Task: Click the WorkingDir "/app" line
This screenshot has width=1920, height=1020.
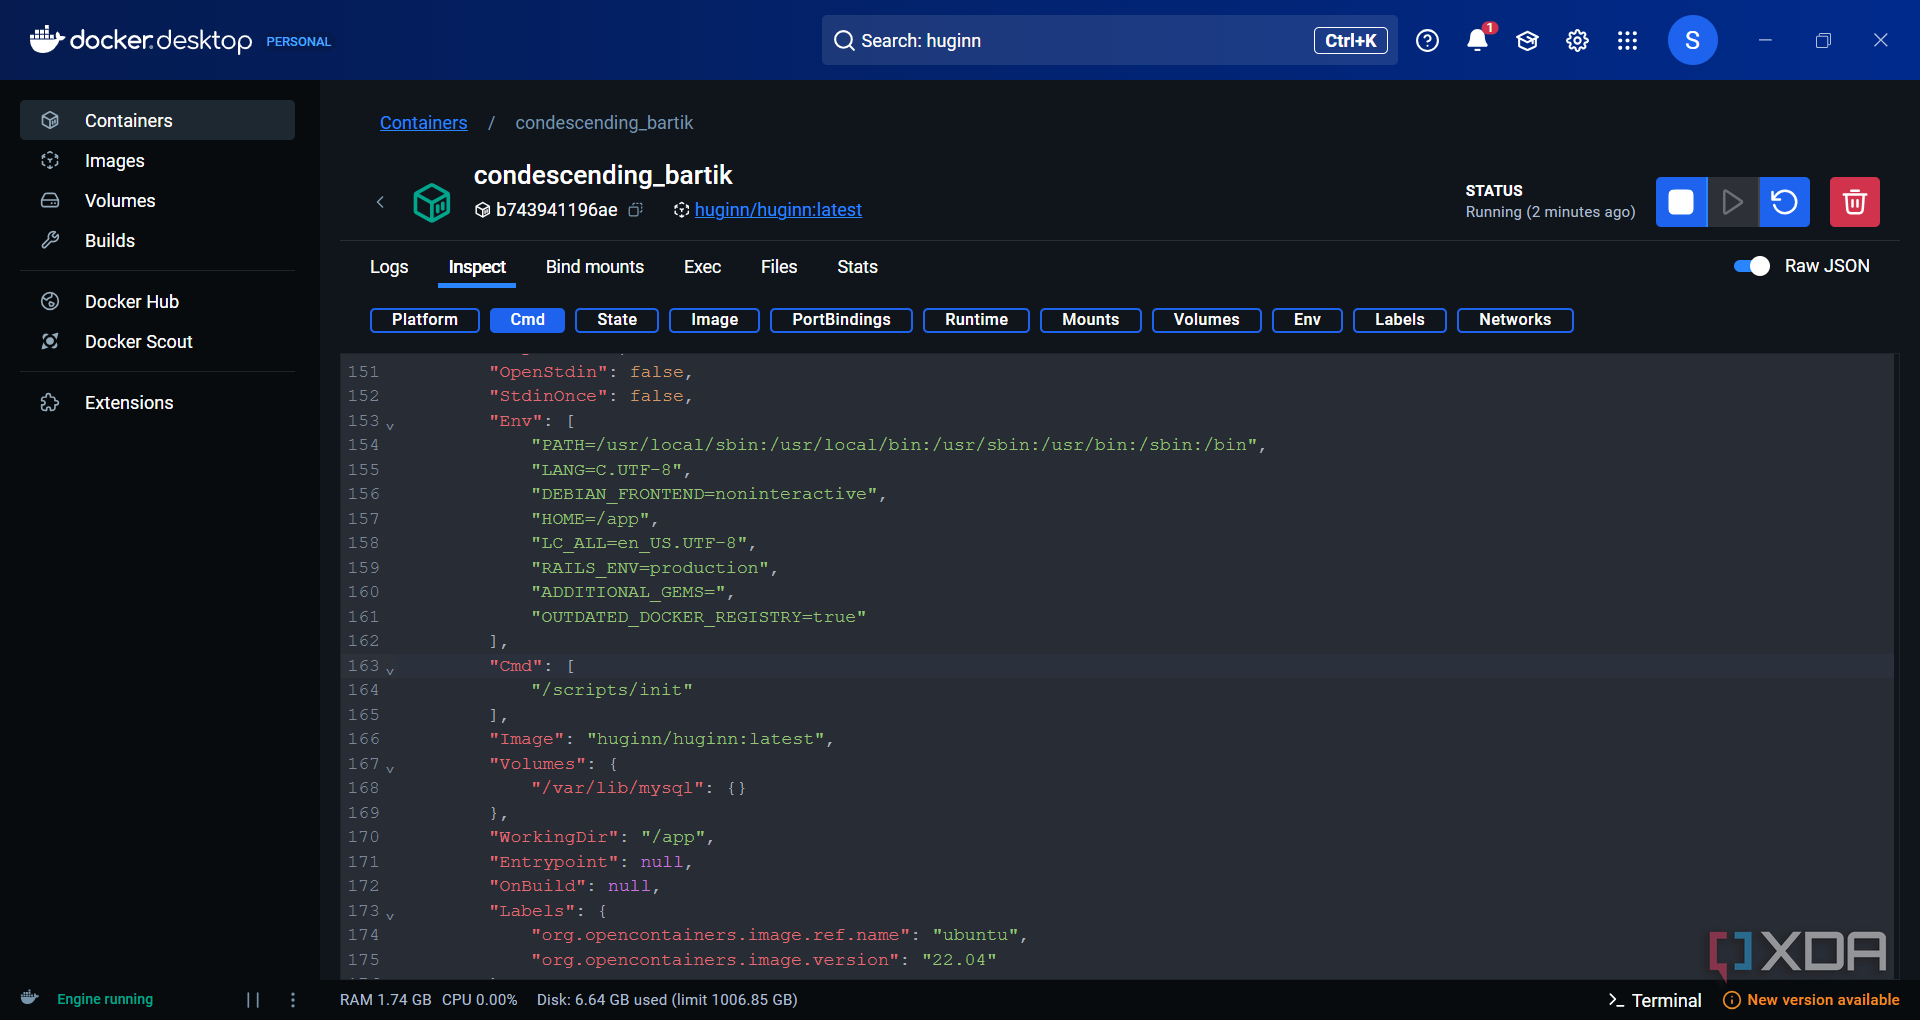Action: 602,837
